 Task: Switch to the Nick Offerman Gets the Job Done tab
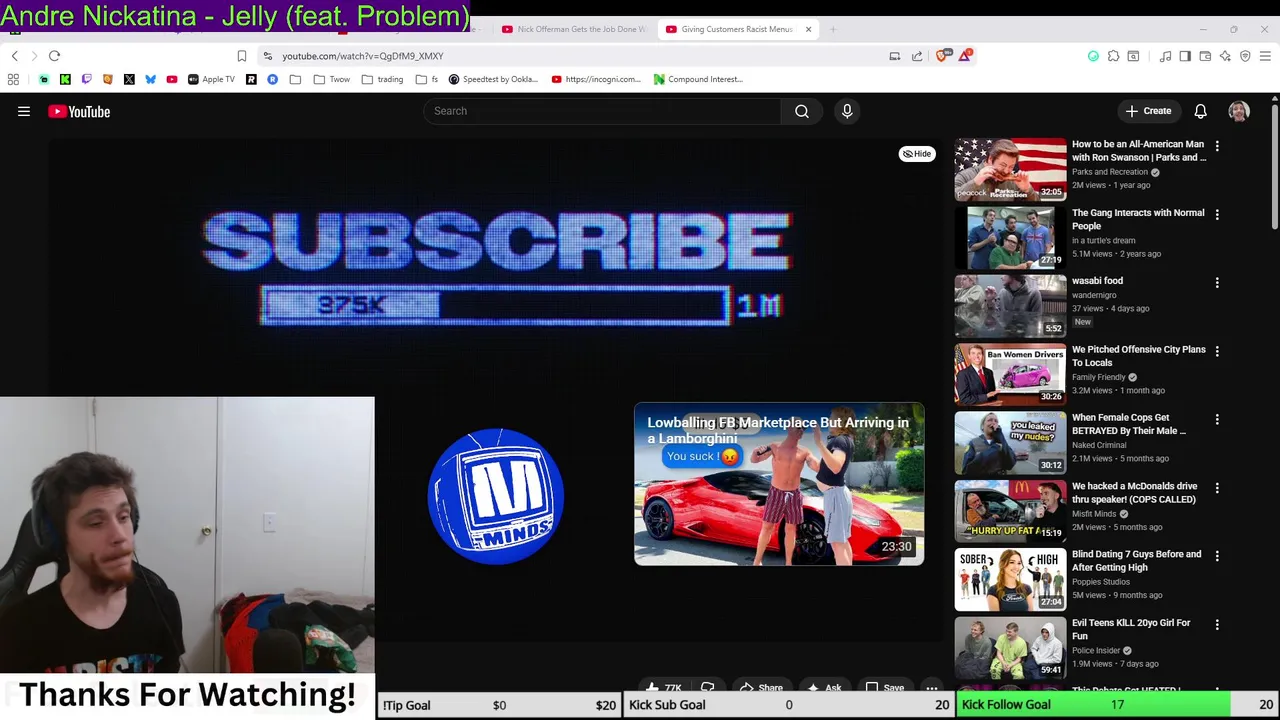[x=575, y=29]
